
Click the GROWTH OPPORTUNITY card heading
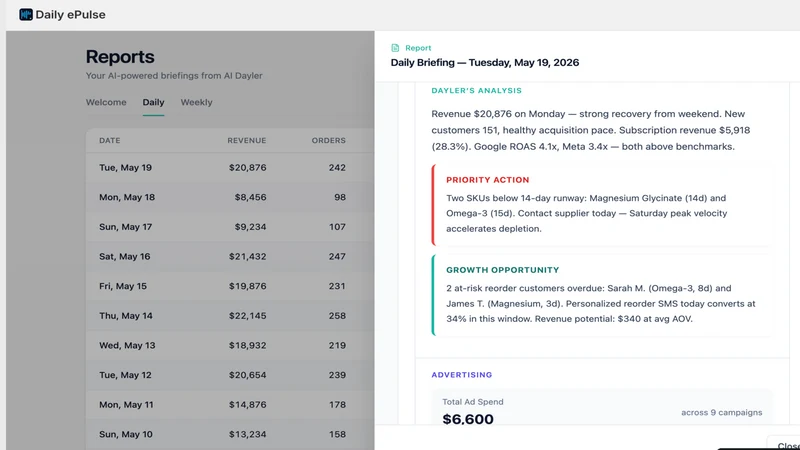(x=503, y=270)
